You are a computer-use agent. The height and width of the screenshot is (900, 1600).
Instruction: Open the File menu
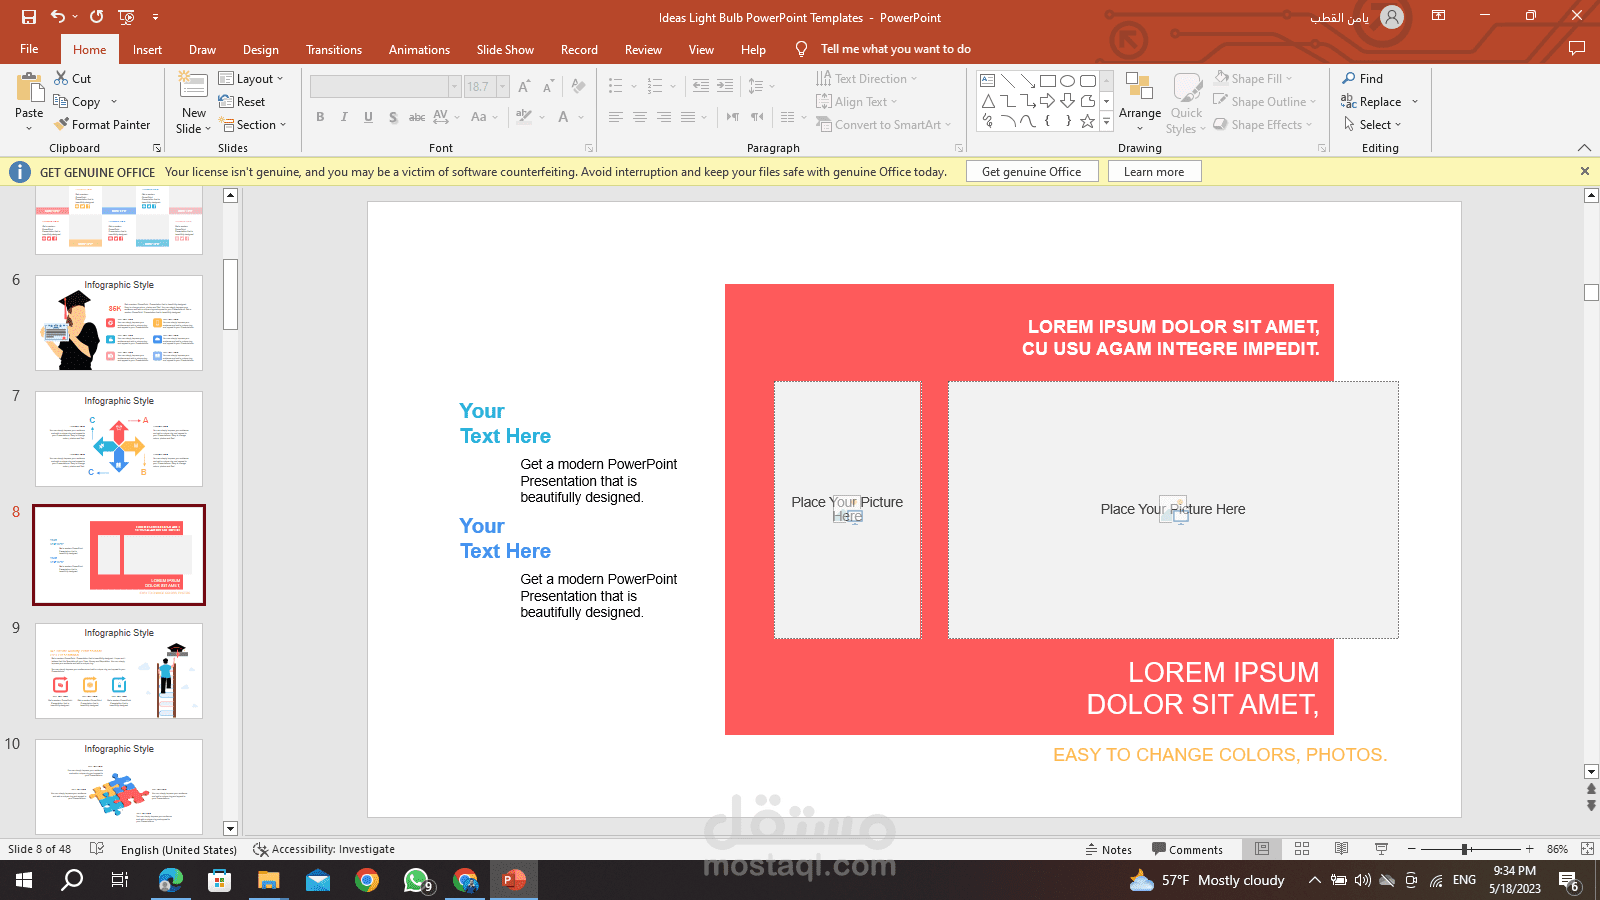click(x=29, y=50)
